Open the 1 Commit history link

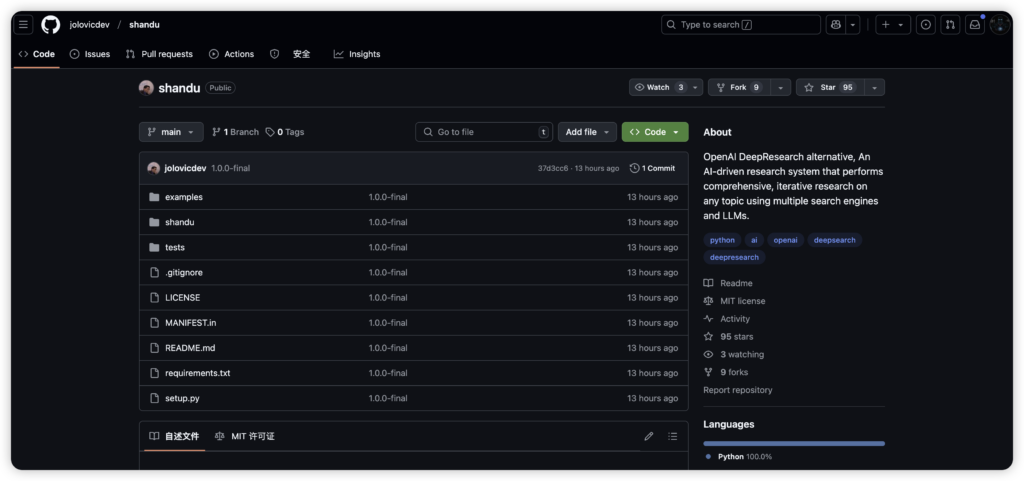(652, 168)
